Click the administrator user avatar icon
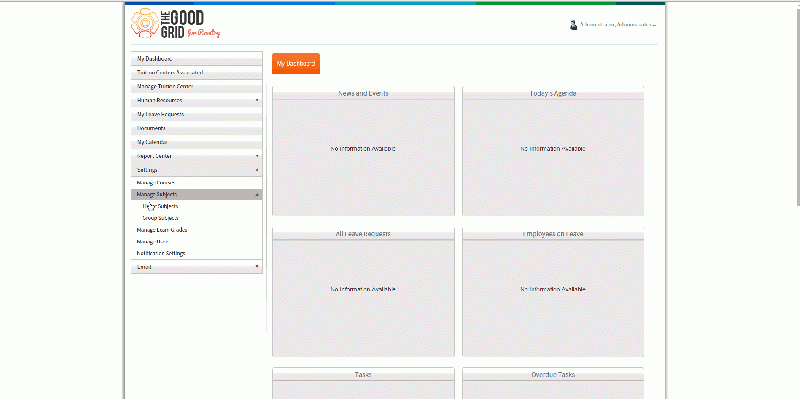 pyautogui.click(x=573, y=25)
